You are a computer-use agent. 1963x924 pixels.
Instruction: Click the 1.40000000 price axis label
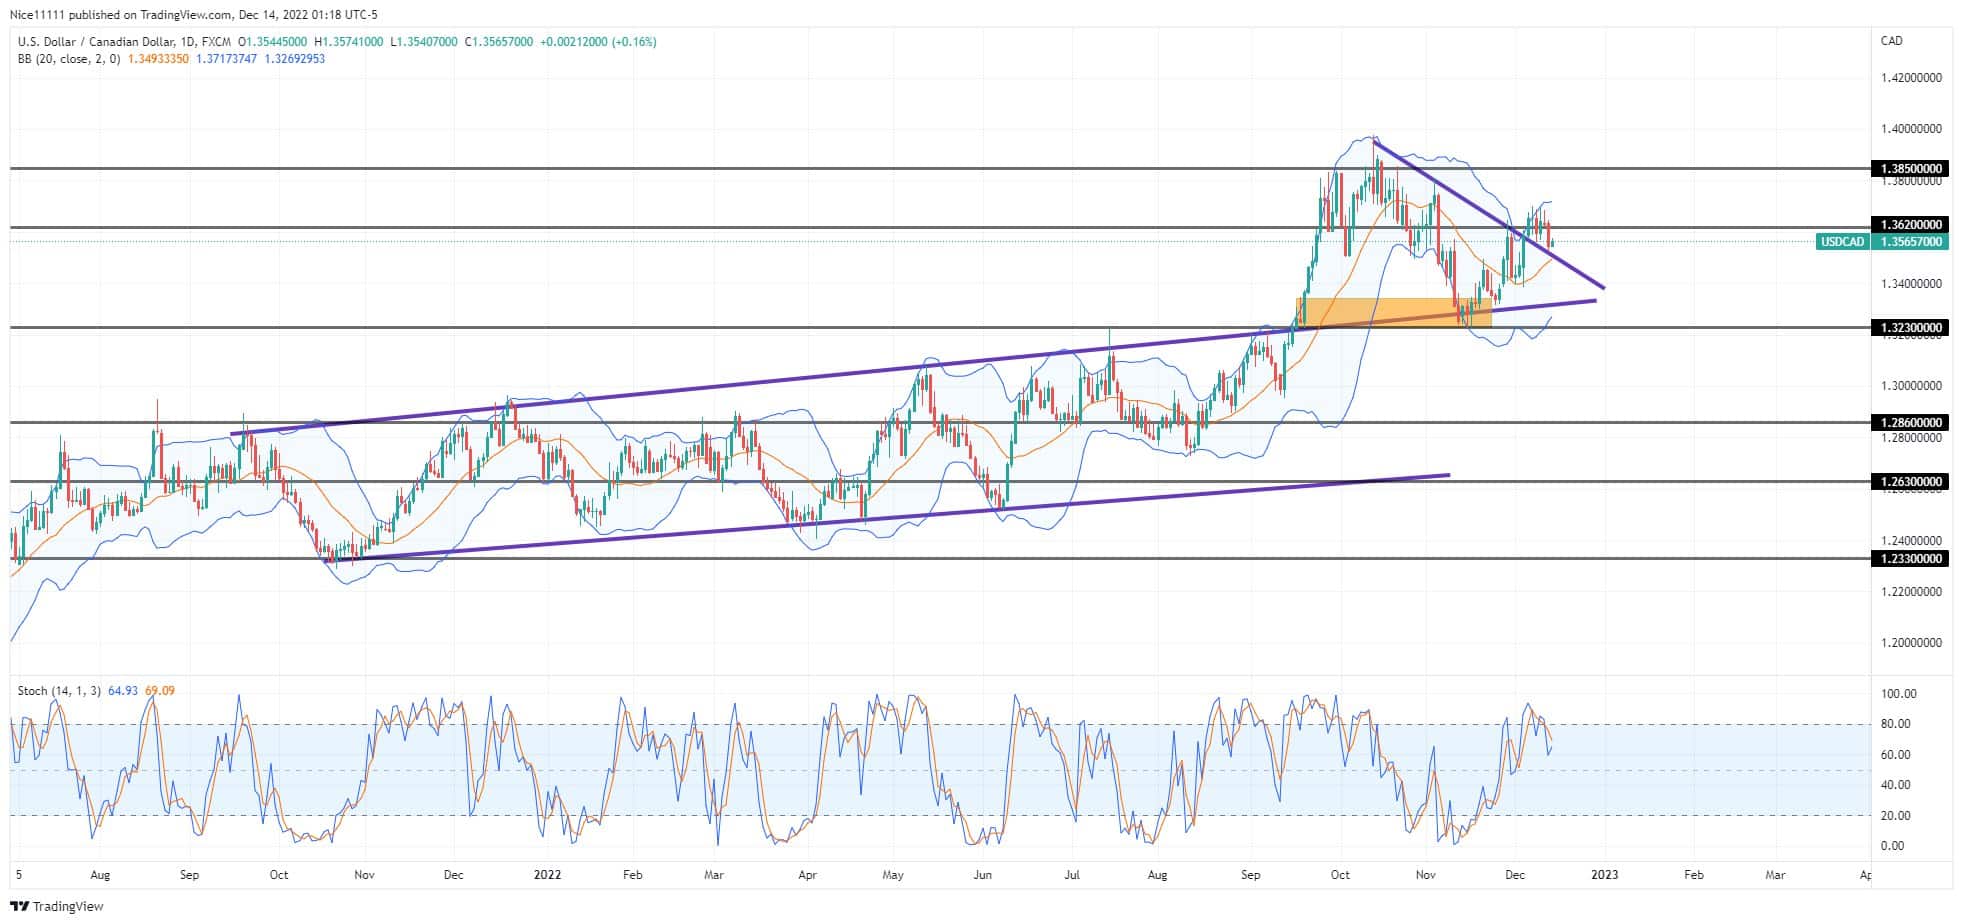click(x=1911, y=129)
